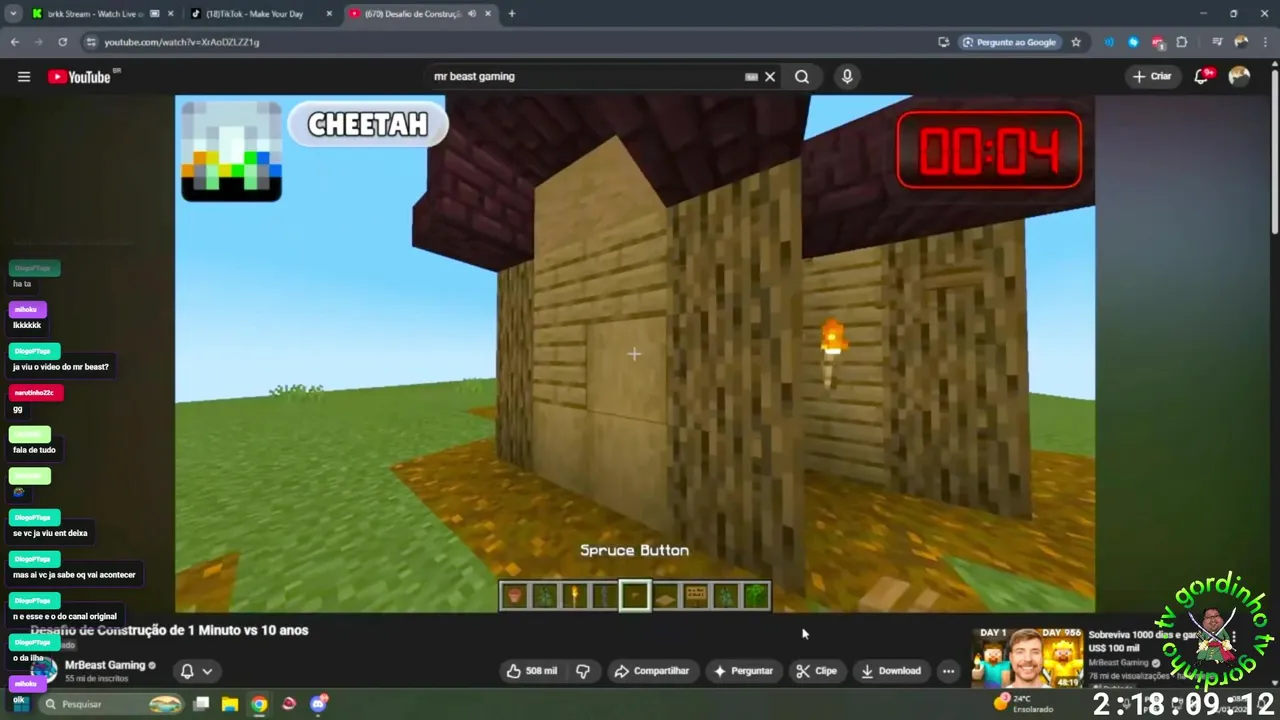
Task: Open the on-screen keyboard in search box
Action: (751, 77)
